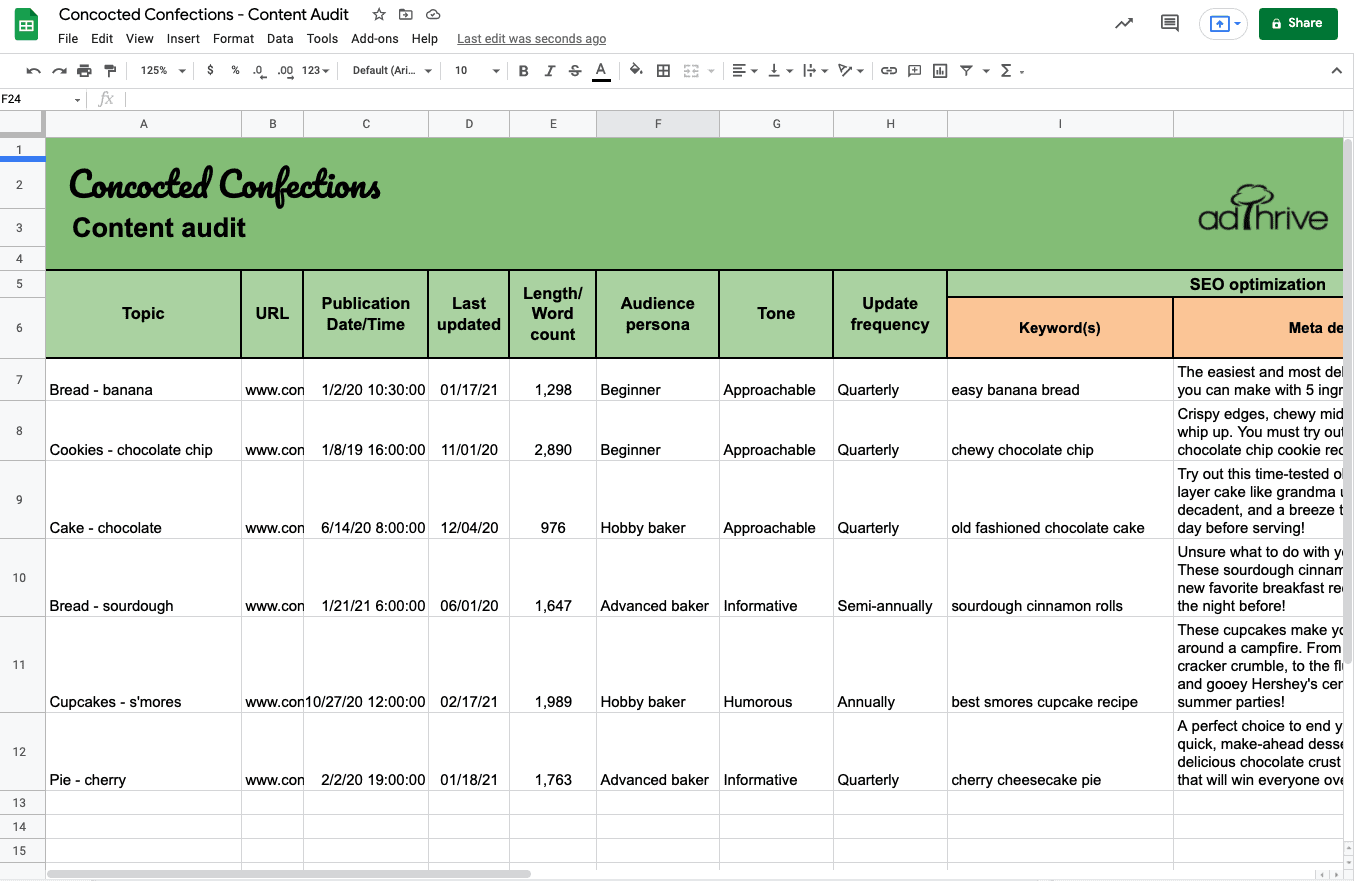The image size is (1354, 881).
Task: Open the text color picker
Action: pos(601,71)
